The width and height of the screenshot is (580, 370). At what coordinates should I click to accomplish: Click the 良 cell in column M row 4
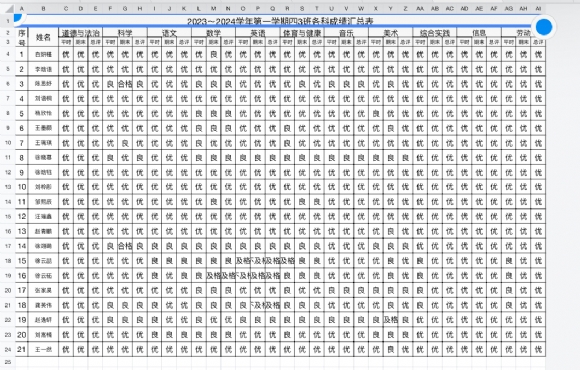tap(213, 54)
